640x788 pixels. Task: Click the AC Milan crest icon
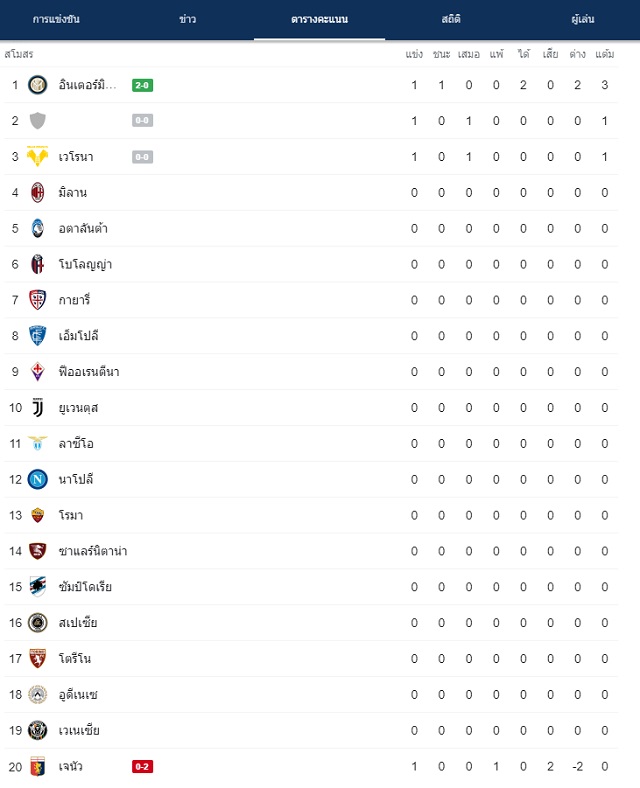[38, 192]
